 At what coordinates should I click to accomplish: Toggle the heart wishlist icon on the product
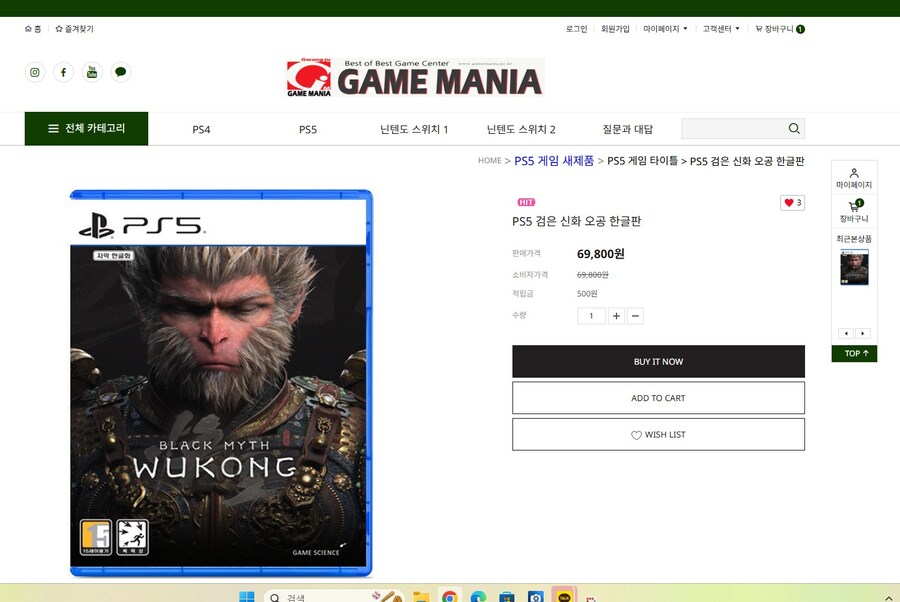click(x=789, y=201)
